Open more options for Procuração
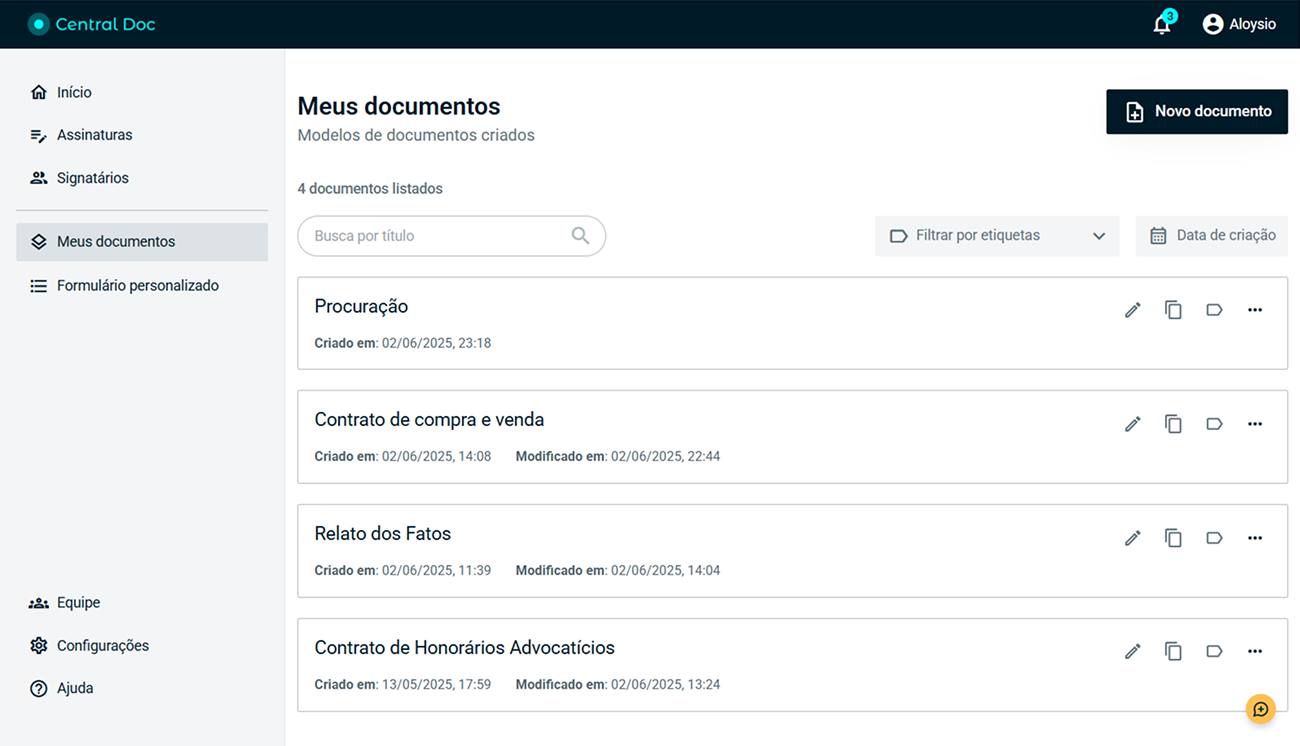 [x=1255, y=310]
